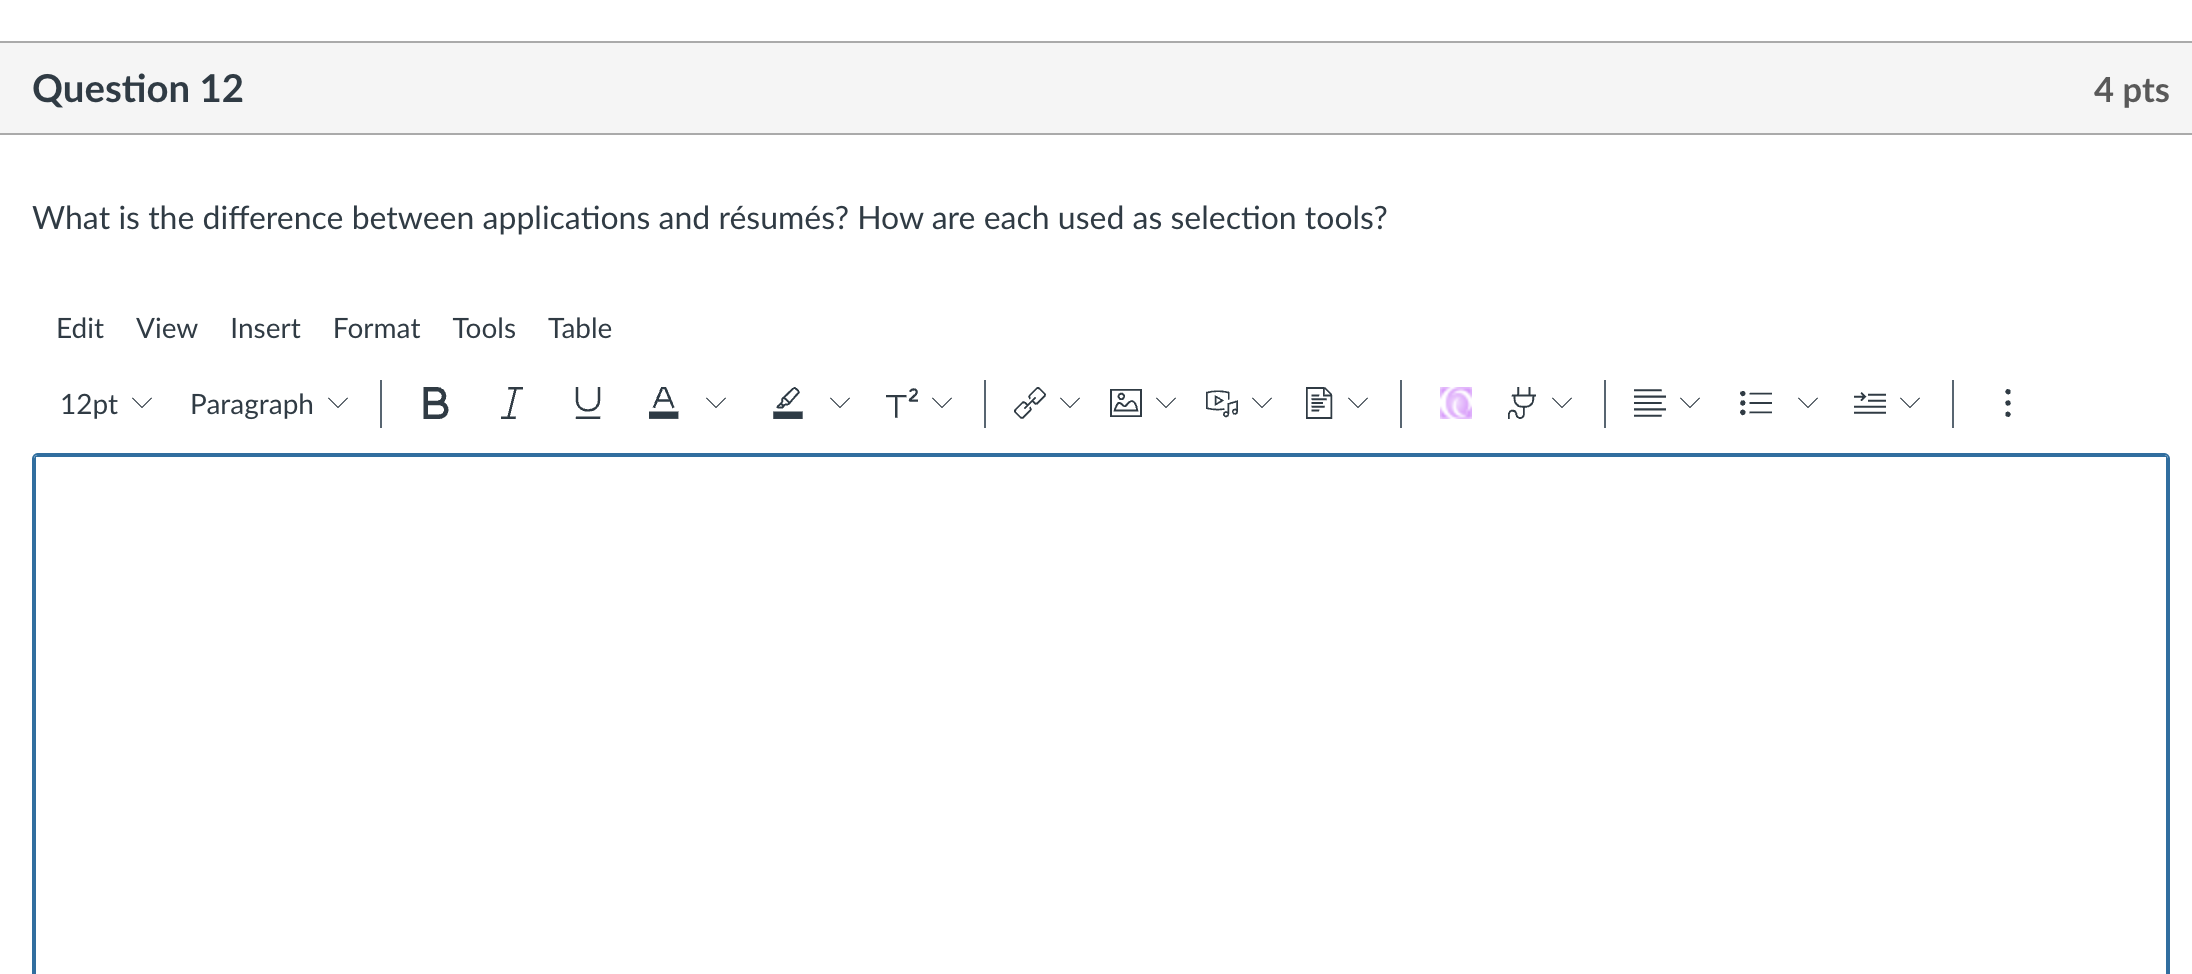Toggle underline formatting
Viewport: 2192px width, 974px height.
(586, 403)
